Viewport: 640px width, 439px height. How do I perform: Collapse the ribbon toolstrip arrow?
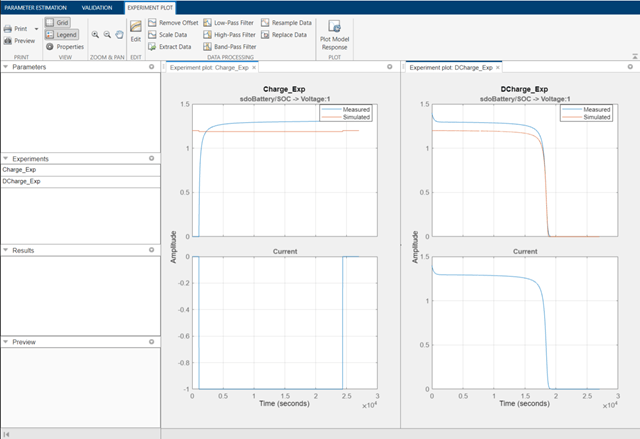(635, 56)
